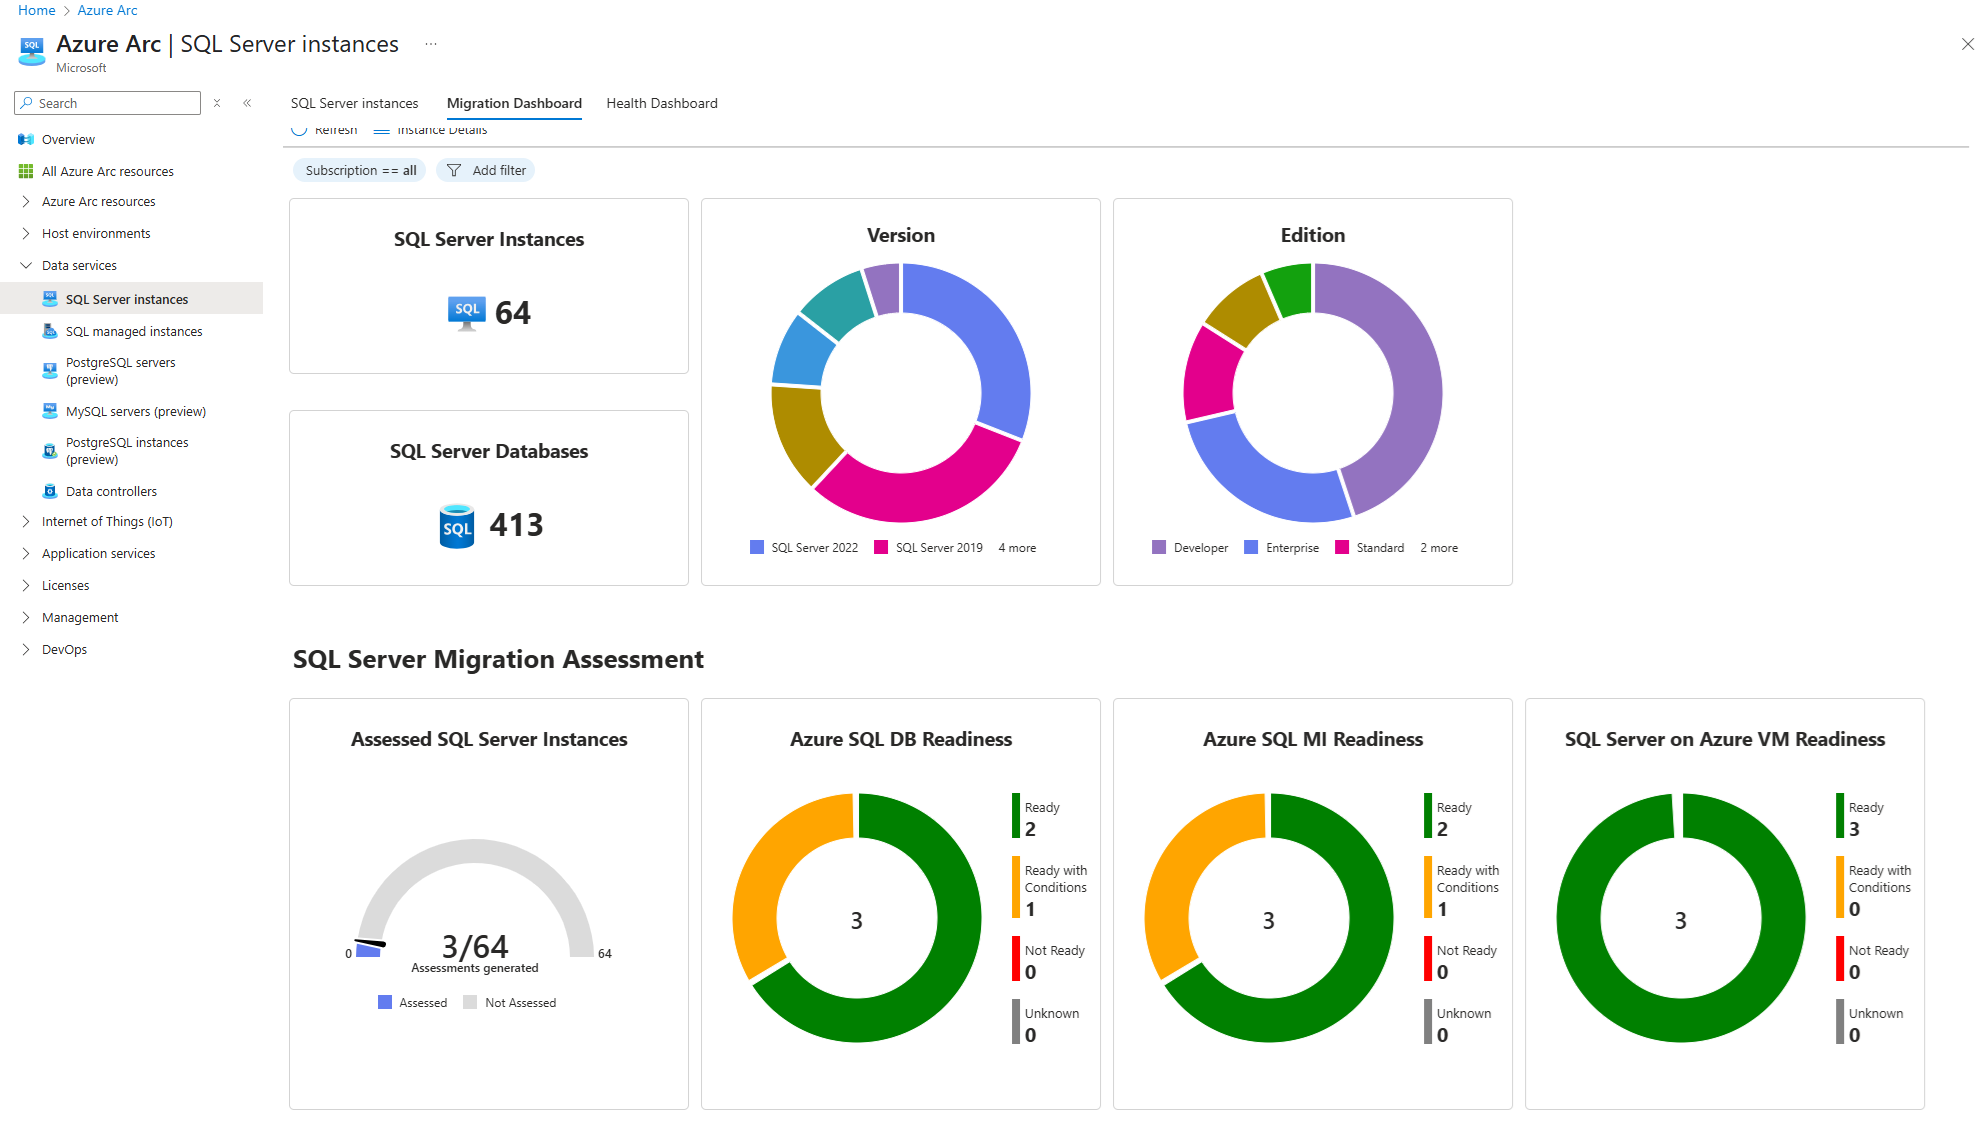Click the Add filter button

[485, 170]
